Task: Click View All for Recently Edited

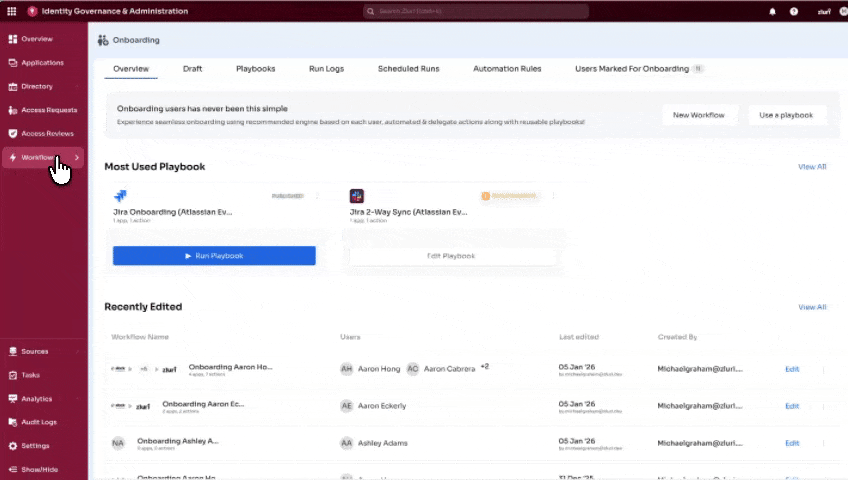Action: [812, 307]
